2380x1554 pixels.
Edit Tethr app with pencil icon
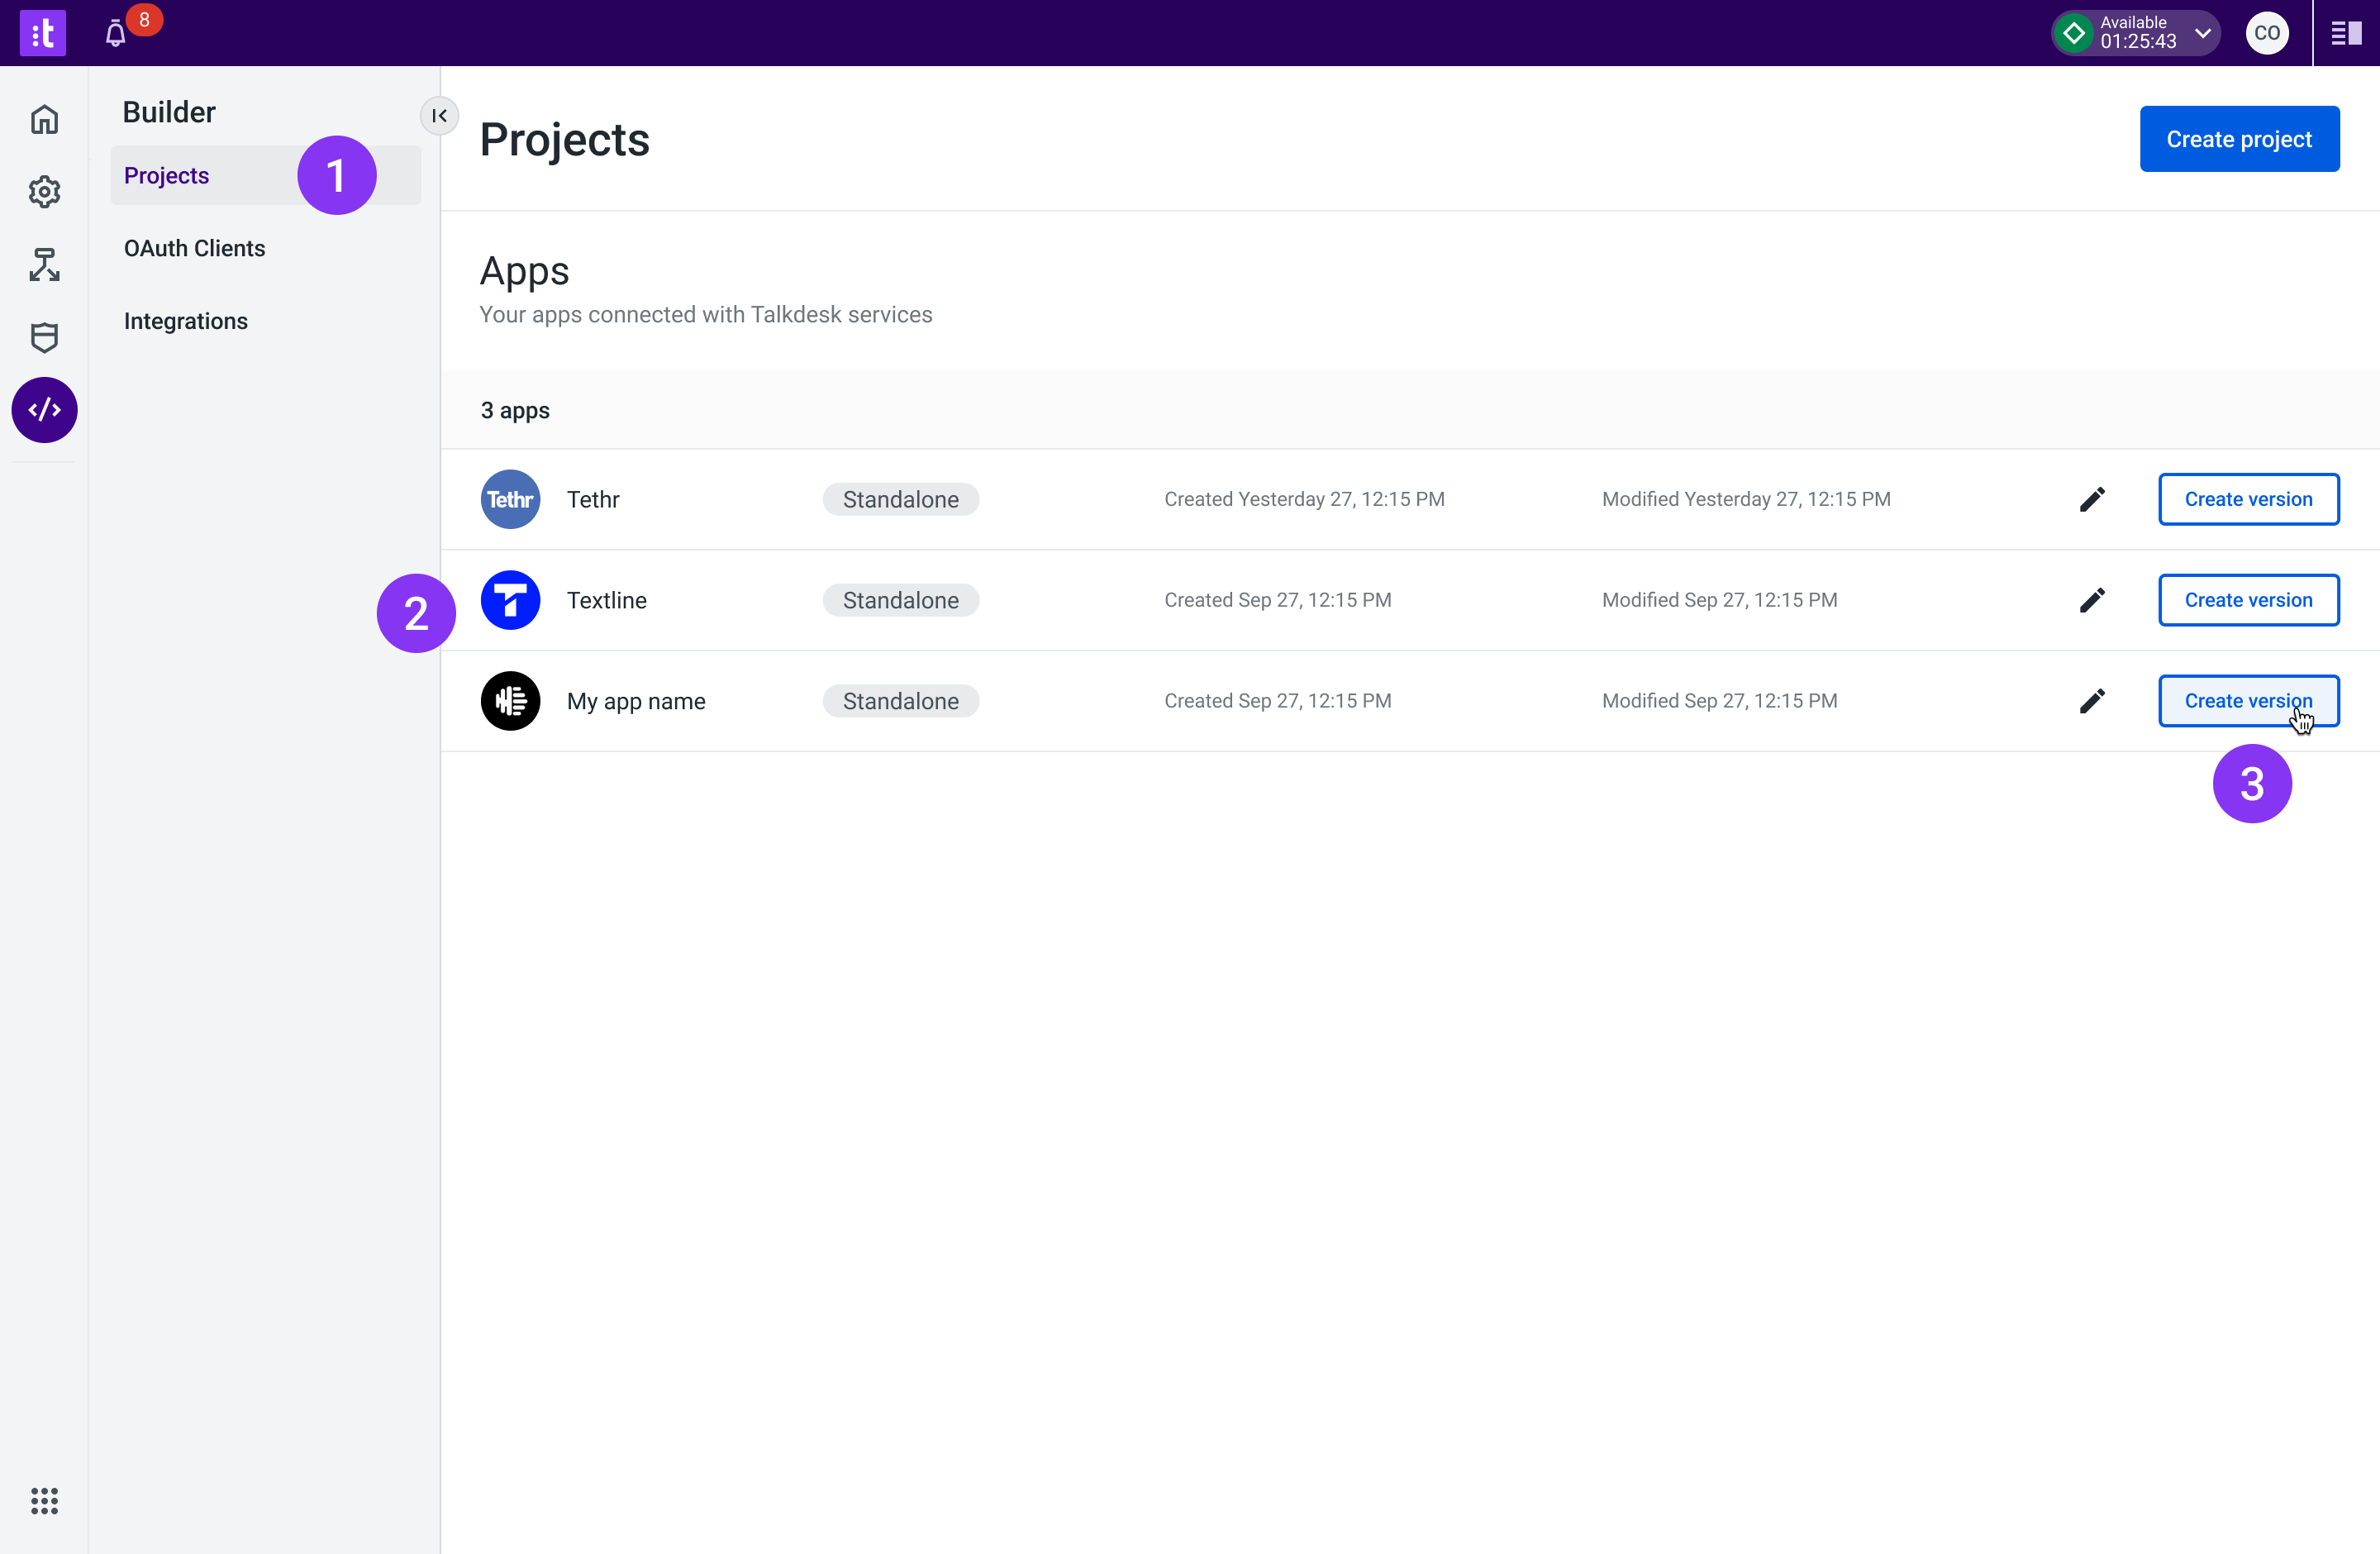[x=2092, y=499]
